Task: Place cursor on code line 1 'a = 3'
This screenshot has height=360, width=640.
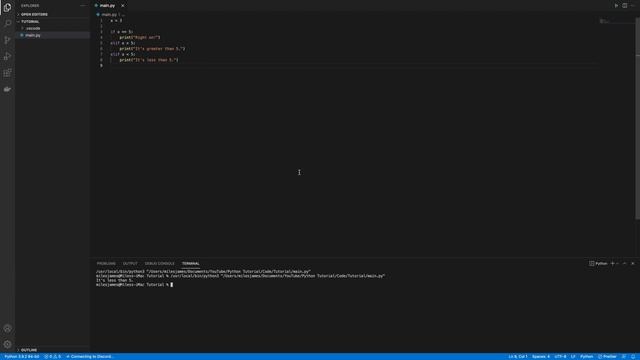Action: coord(116,20)
